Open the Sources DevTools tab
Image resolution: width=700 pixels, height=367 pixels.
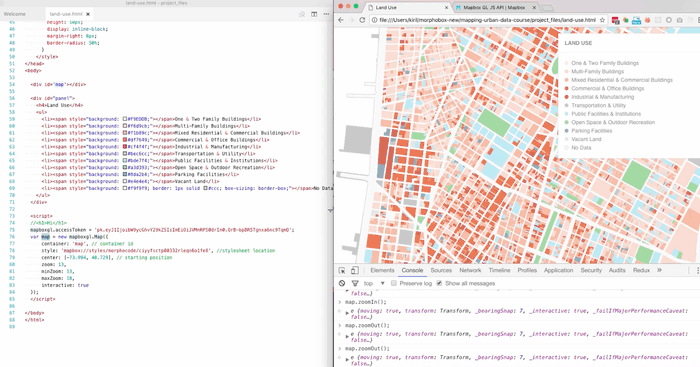click(x=441, y=270)
